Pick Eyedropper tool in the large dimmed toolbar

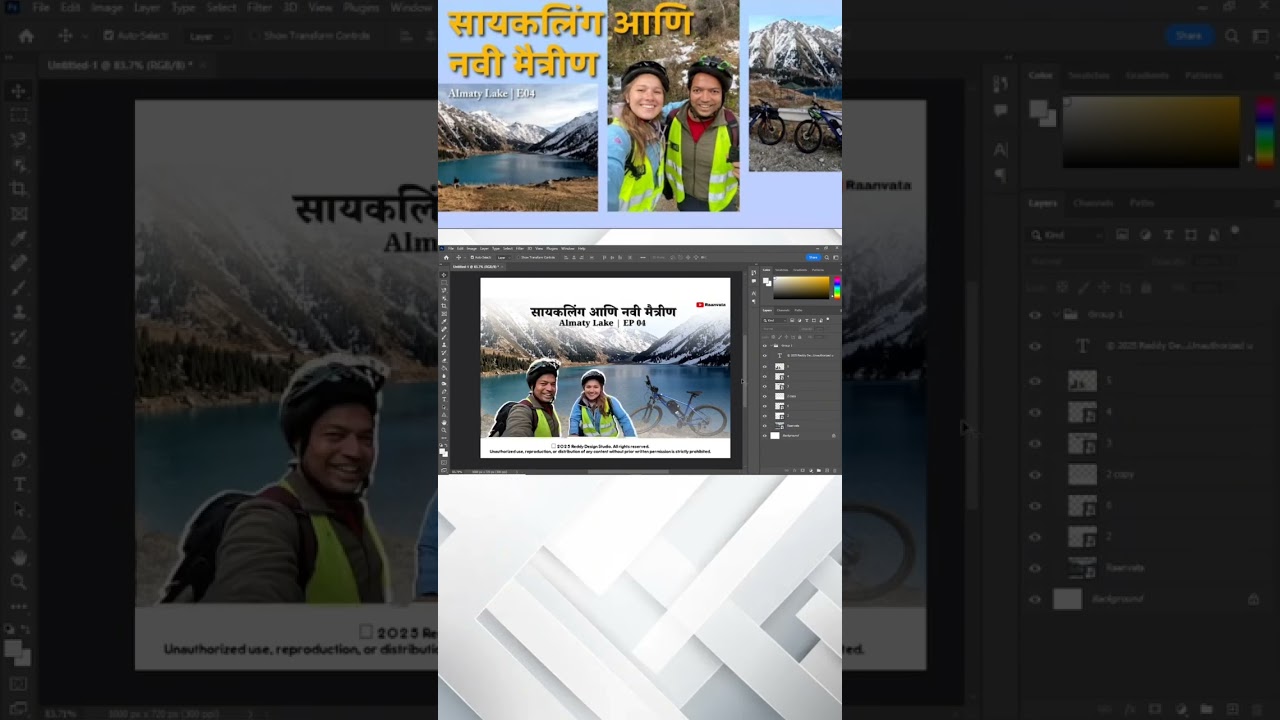(x=18, y=238)
